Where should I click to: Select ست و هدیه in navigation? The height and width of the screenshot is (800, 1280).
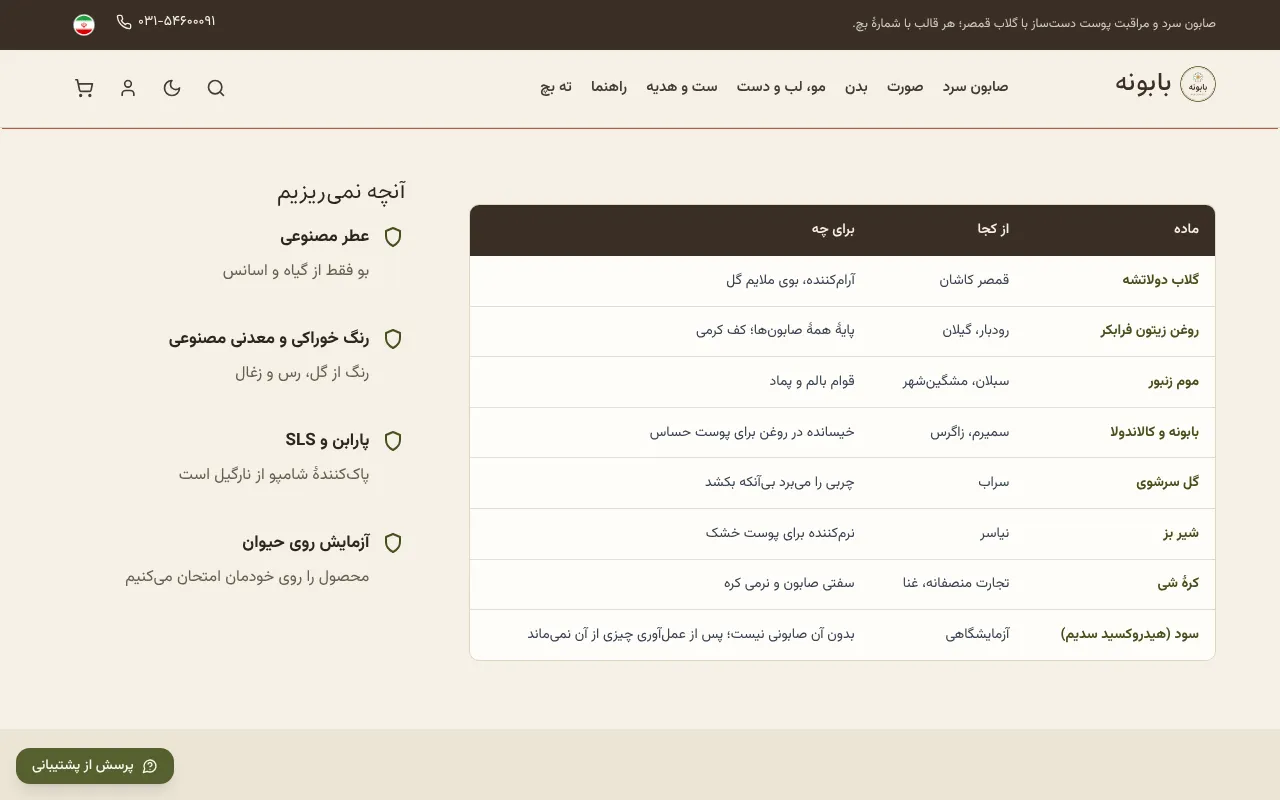click(x=681, y=87)
